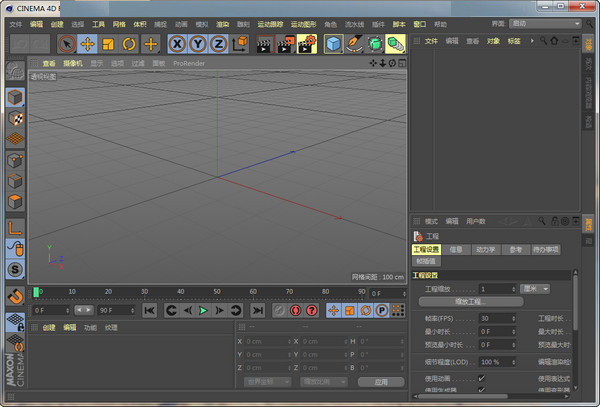600x407 pixels.
Task: Open the 厘米 unit dropdown
Action: (535, 288)
